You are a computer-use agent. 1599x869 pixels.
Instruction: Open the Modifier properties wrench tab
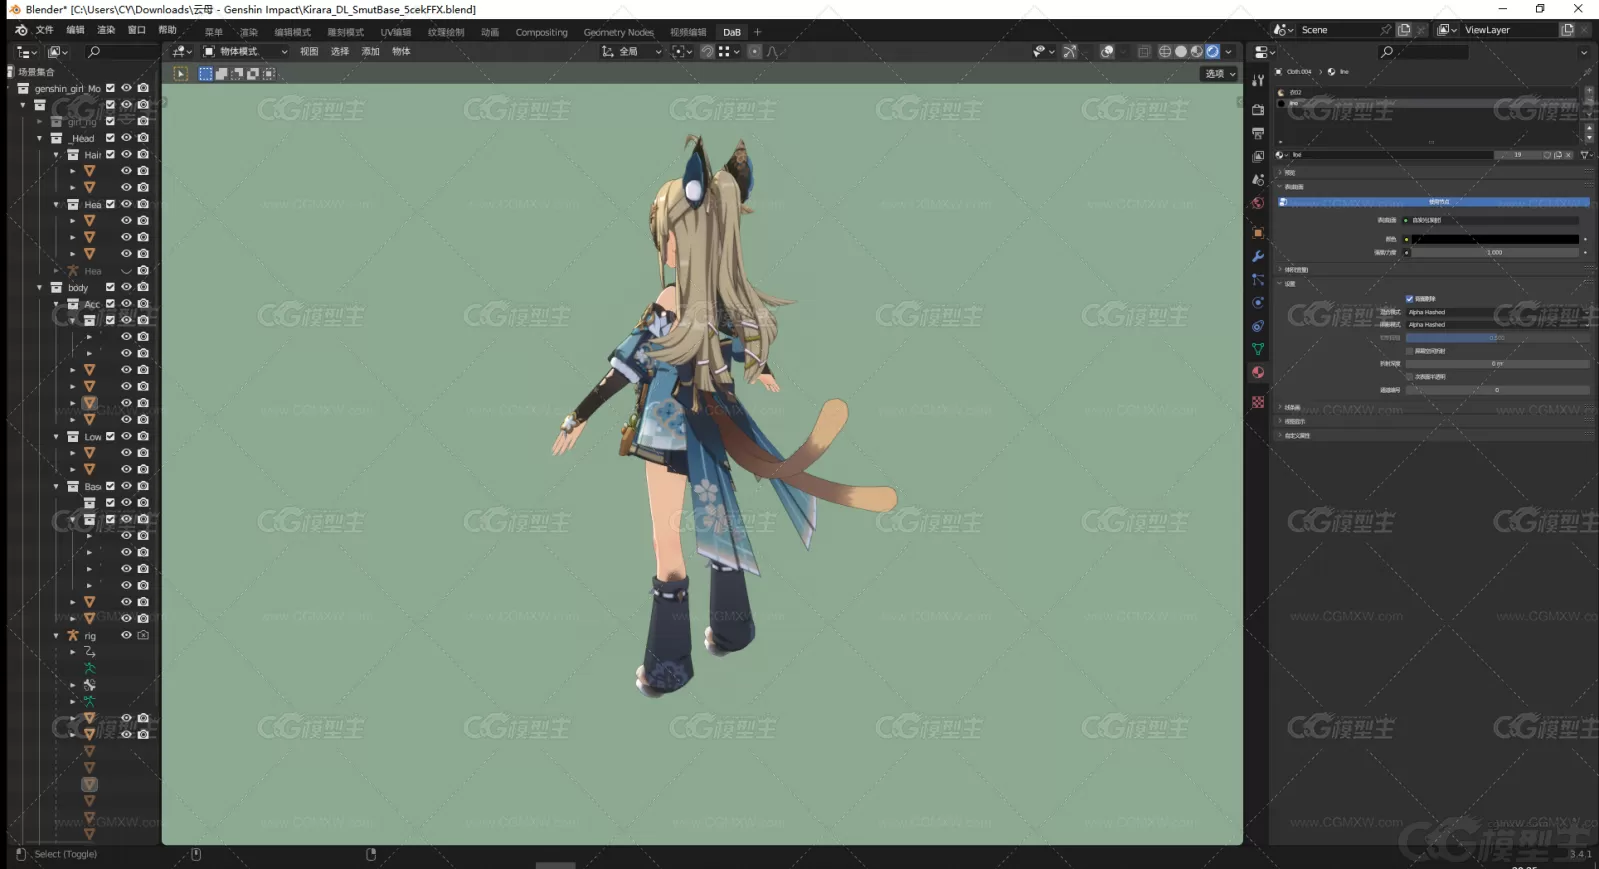pyautogui.click(x=1258, y=256)
